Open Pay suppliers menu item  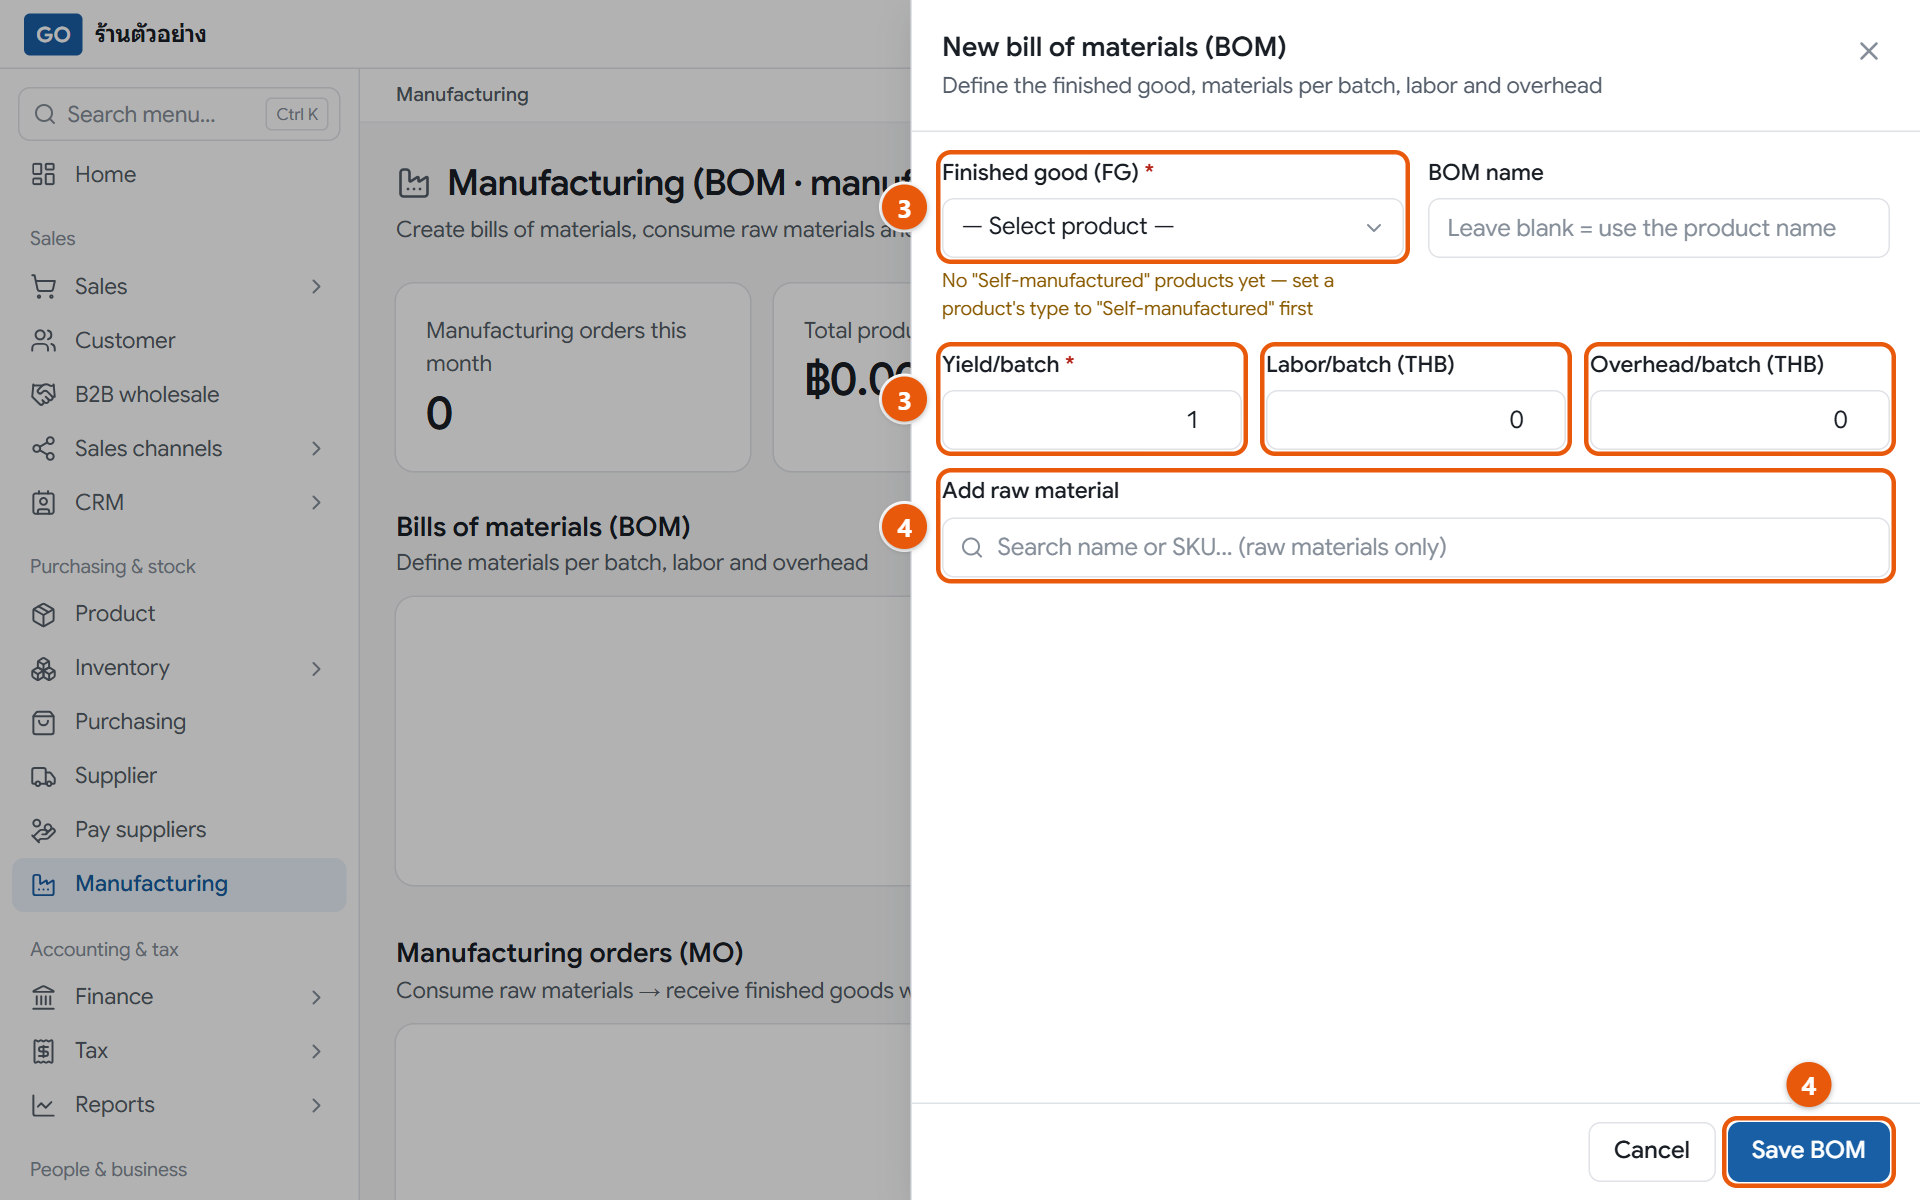pos(179,830)
